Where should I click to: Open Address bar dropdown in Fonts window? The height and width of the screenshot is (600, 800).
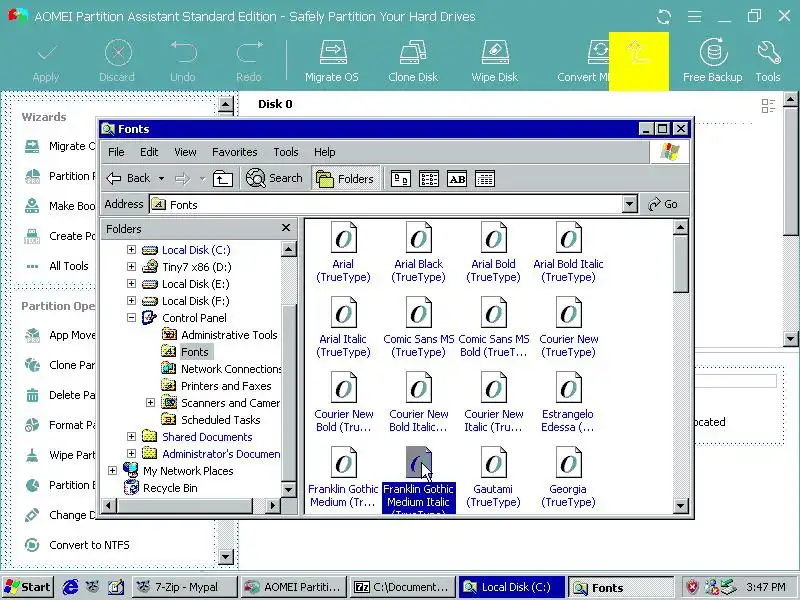[x=630, y=205]
